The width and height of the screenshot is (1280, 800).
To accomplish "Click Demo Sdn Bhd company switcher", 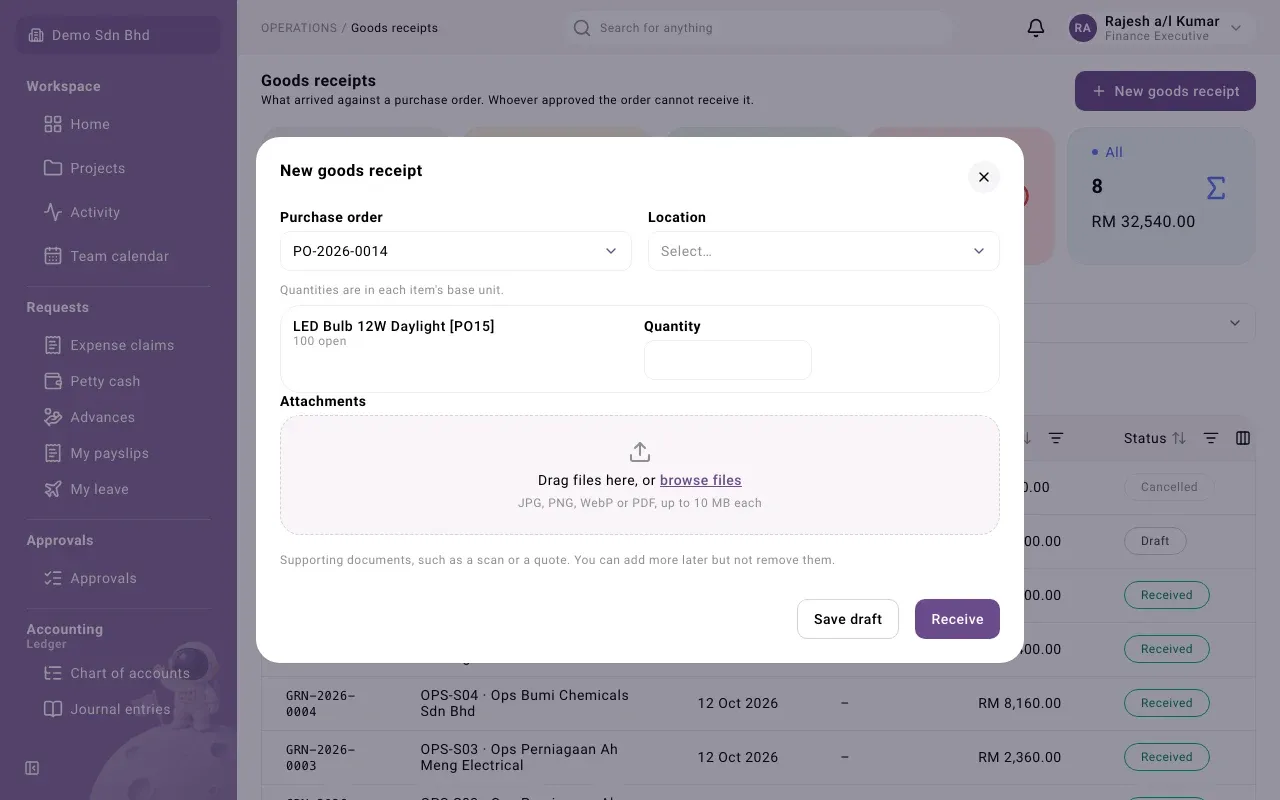I will click(x=118, y=35).
